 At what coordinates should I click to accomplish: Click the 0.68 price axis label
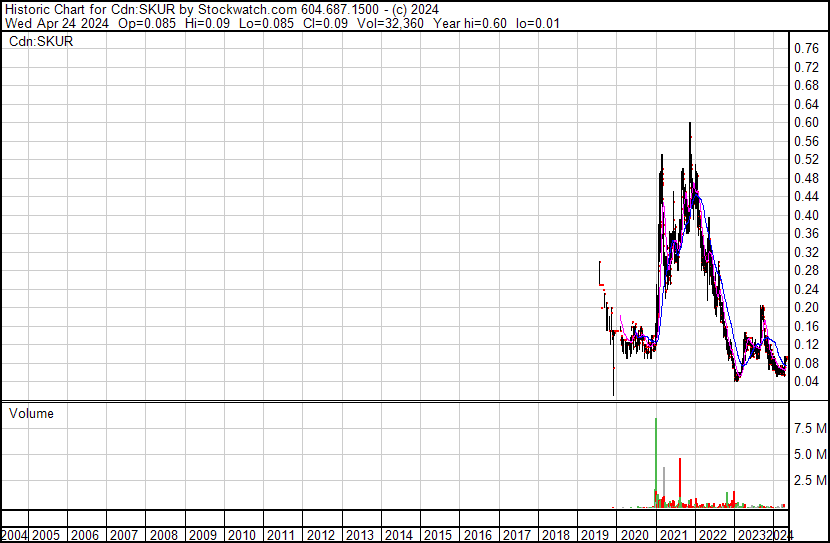[807, 86]
